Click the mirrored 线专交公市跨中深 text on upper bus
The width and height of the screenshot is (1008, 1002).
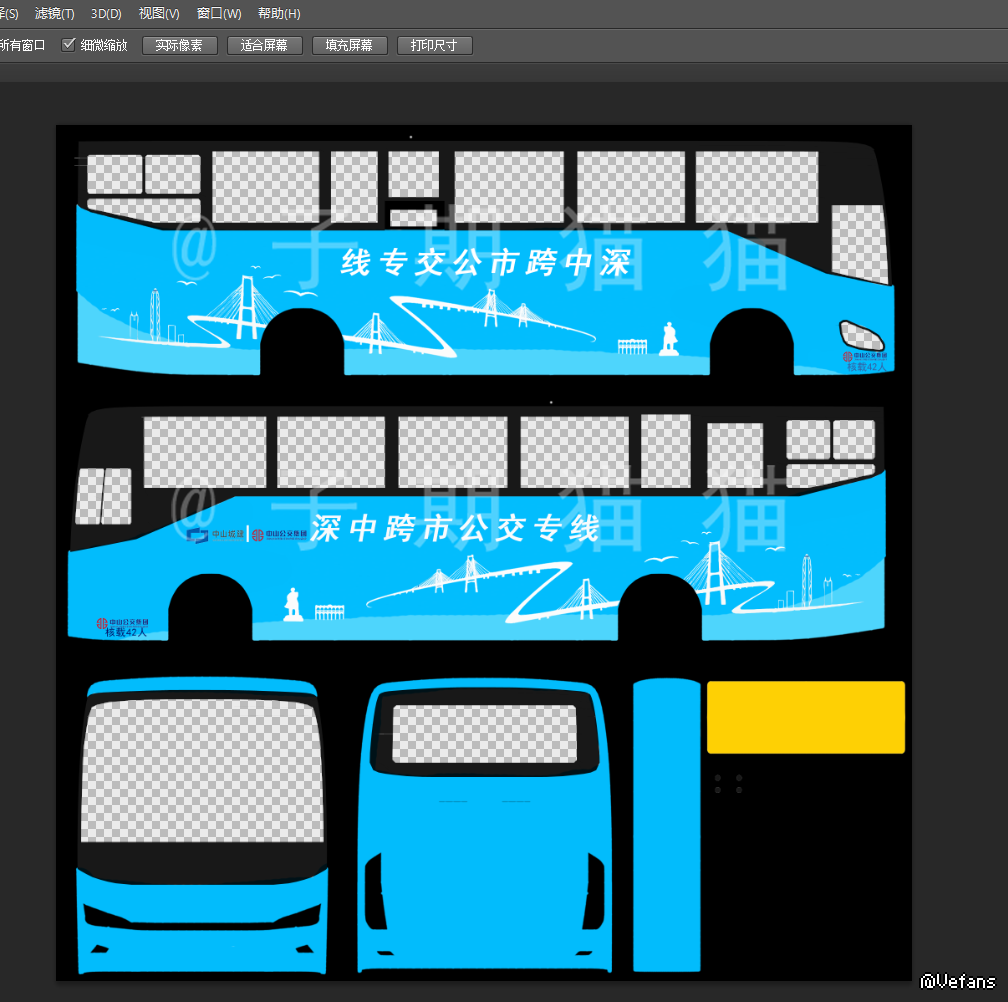(485, 264)
